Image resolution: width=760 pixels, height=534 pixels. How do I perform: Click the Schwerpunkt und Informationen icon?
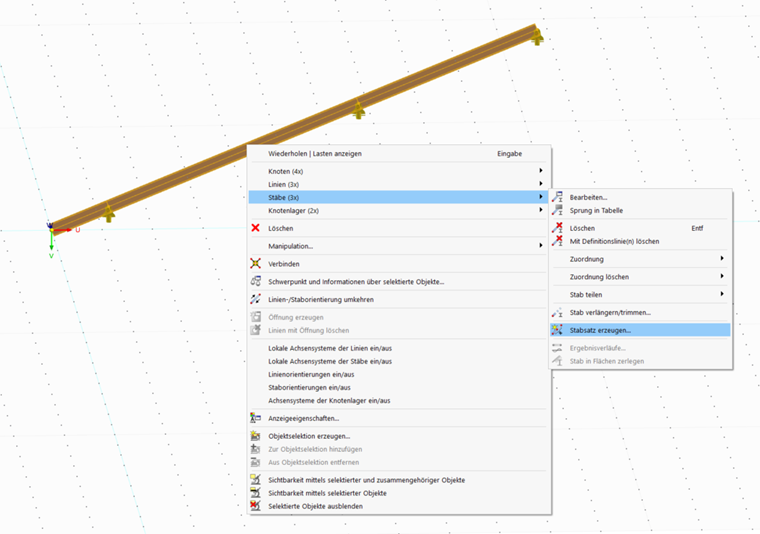255,282
